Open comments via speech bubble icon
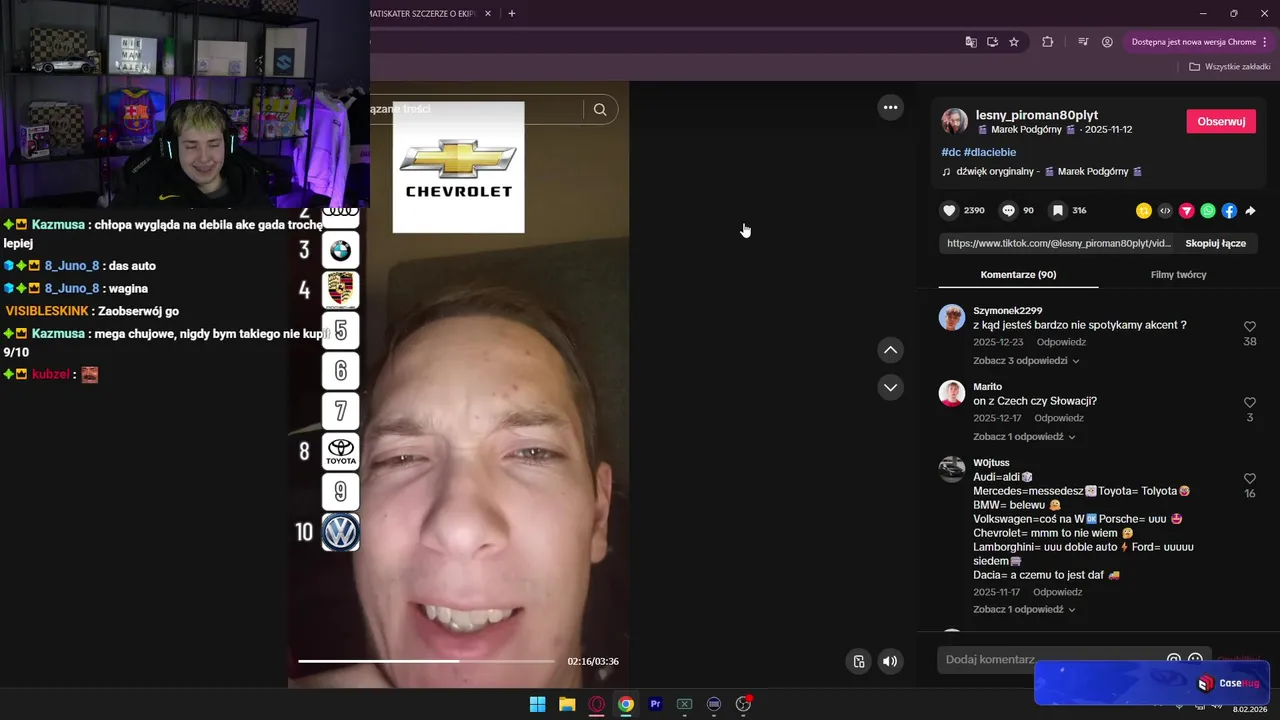Viewport: 1280px width, 720px height. [1008, 210]
